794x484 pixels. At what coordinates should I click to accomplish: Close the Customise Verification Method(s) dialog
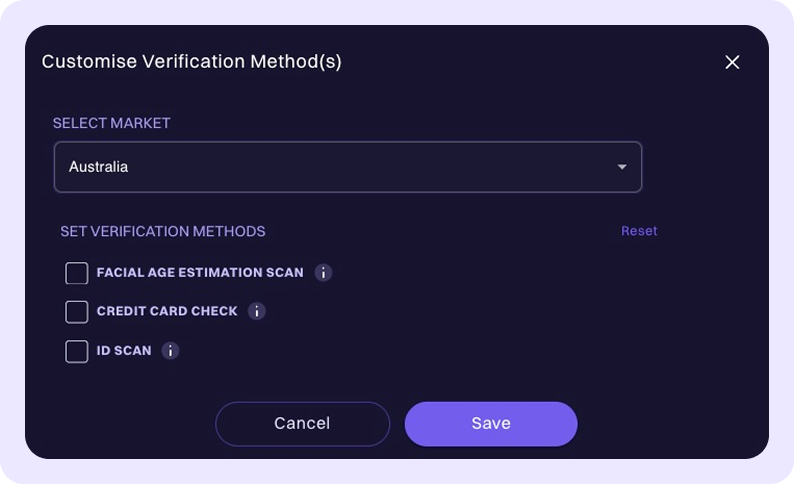coord(732,62)
